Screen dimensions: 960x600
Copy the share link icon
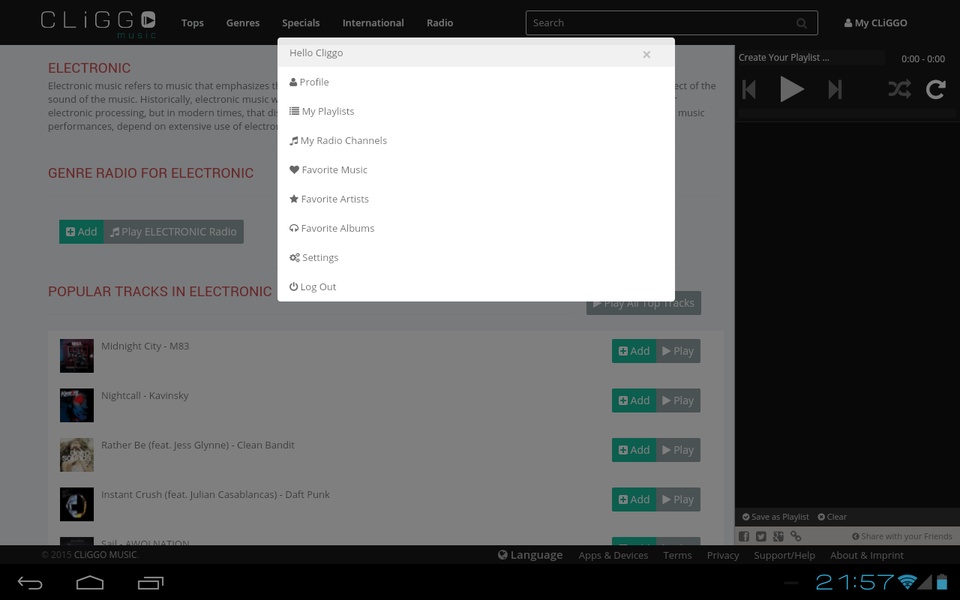(x=795, y=536)
